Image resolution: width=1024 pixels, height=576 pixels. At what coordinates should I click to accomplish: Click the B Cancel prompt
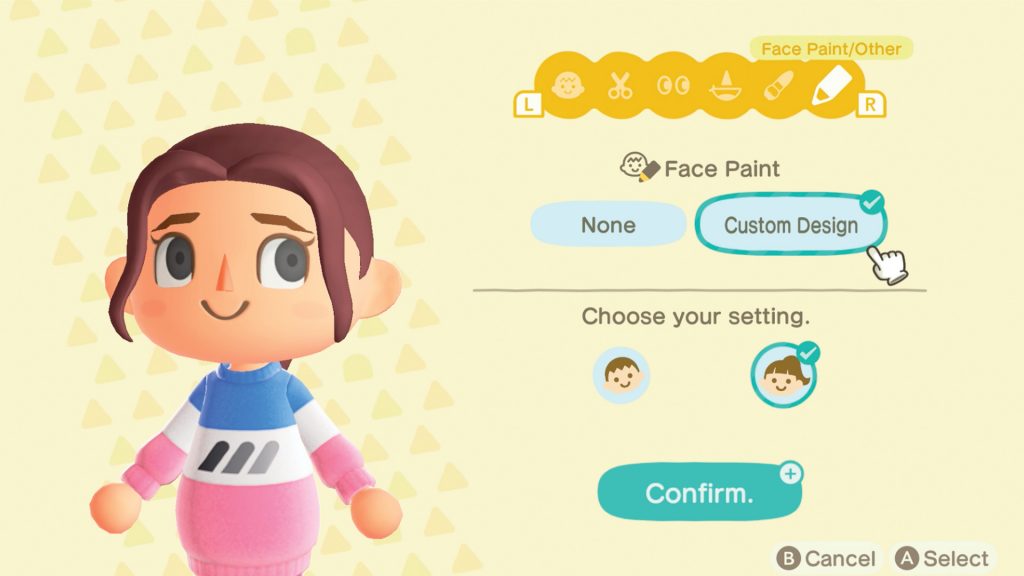(825, 558)
